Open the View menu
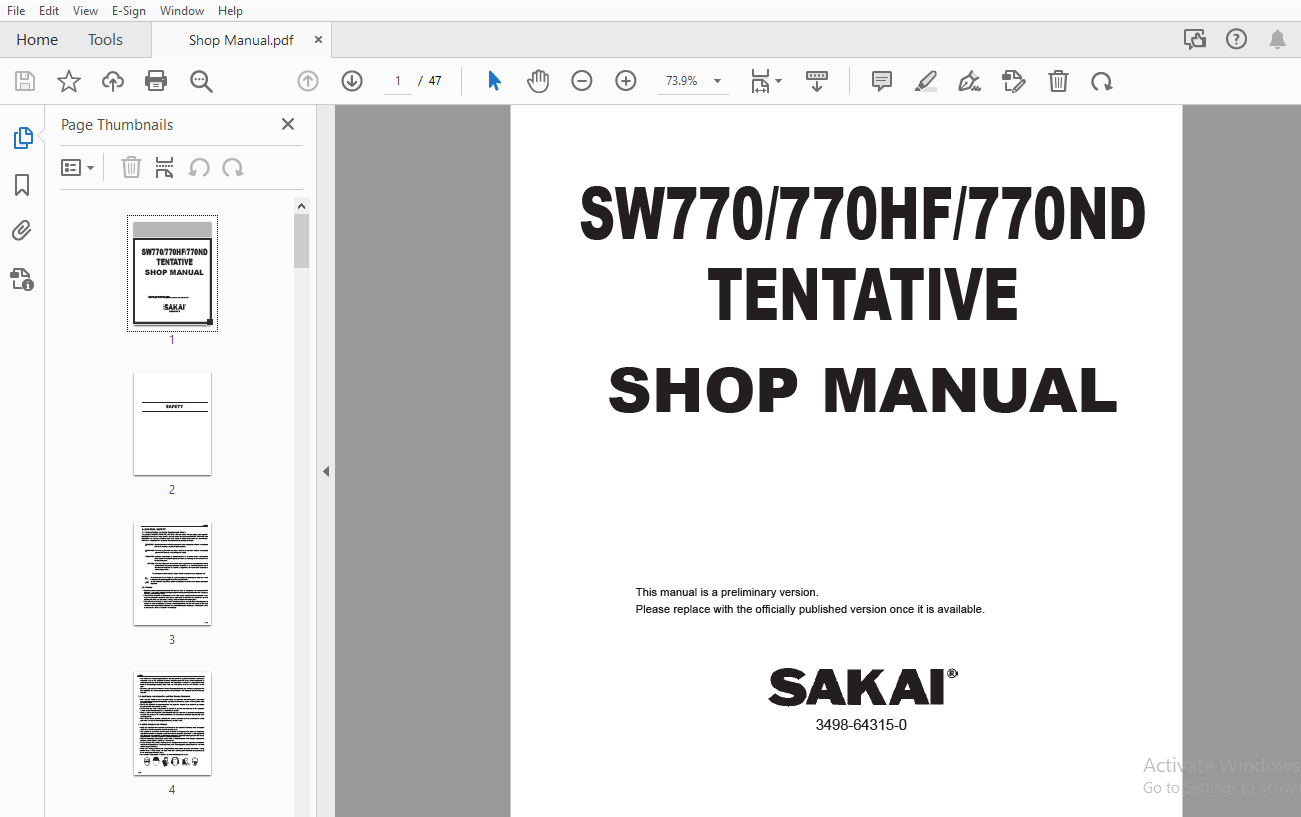This screenshot has width=1301, height=817. (85, 10)
